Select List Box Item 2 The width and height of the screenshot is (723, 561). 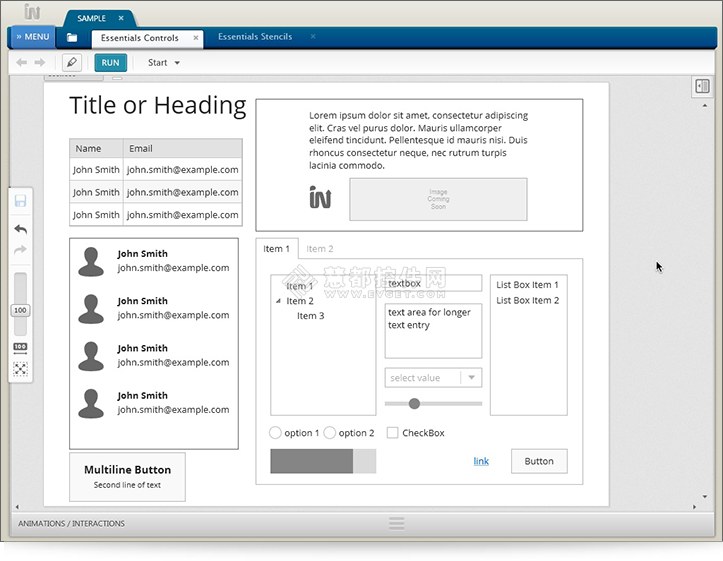pyautogui.click(x=527, y=301)
